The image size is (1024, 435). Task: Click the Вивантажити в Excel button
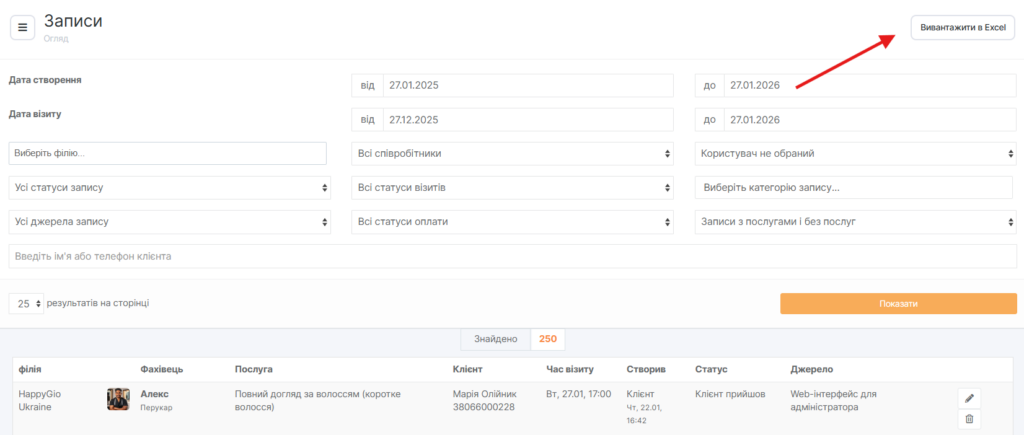pos(962,28)
